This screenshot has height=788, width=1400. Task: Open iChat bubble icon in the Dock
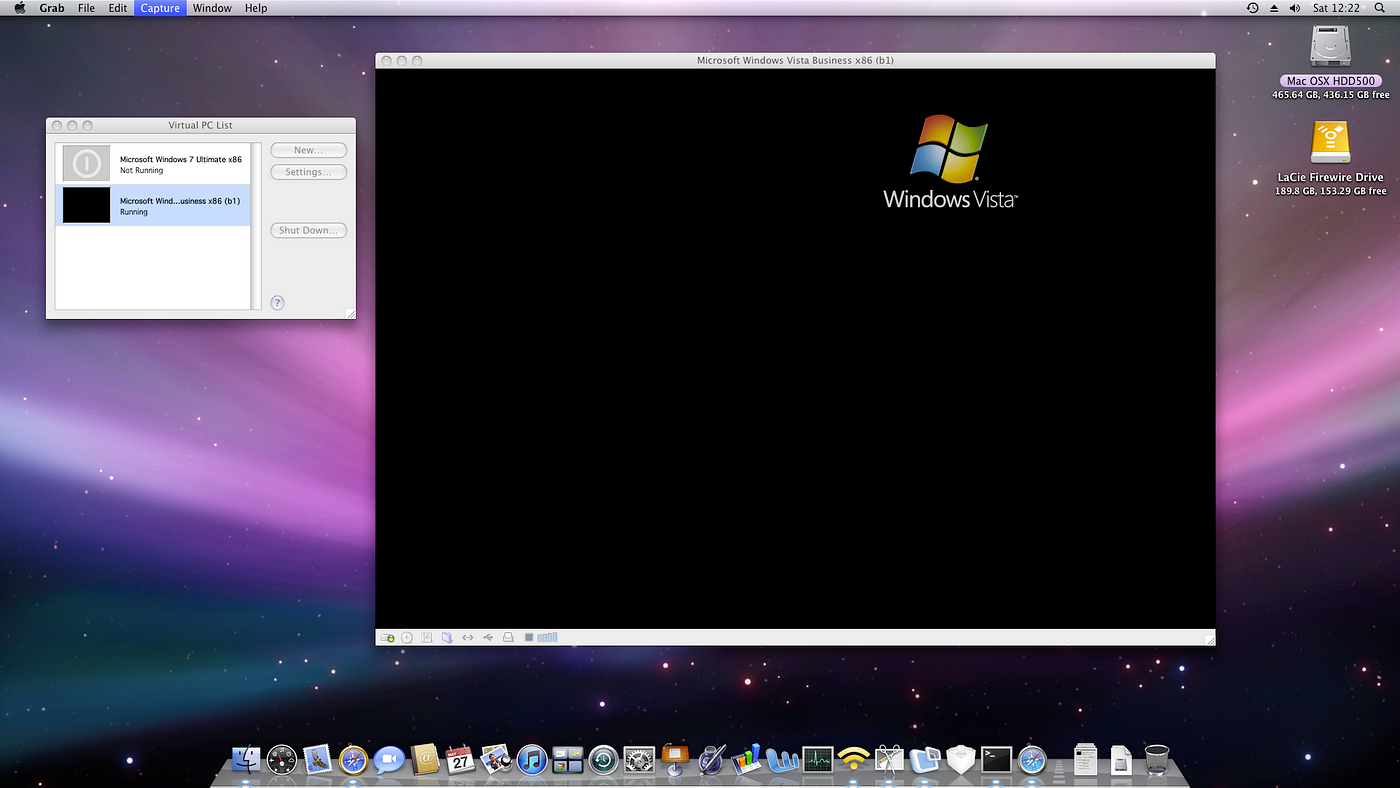pyautogui.click(x=389, y=760)
